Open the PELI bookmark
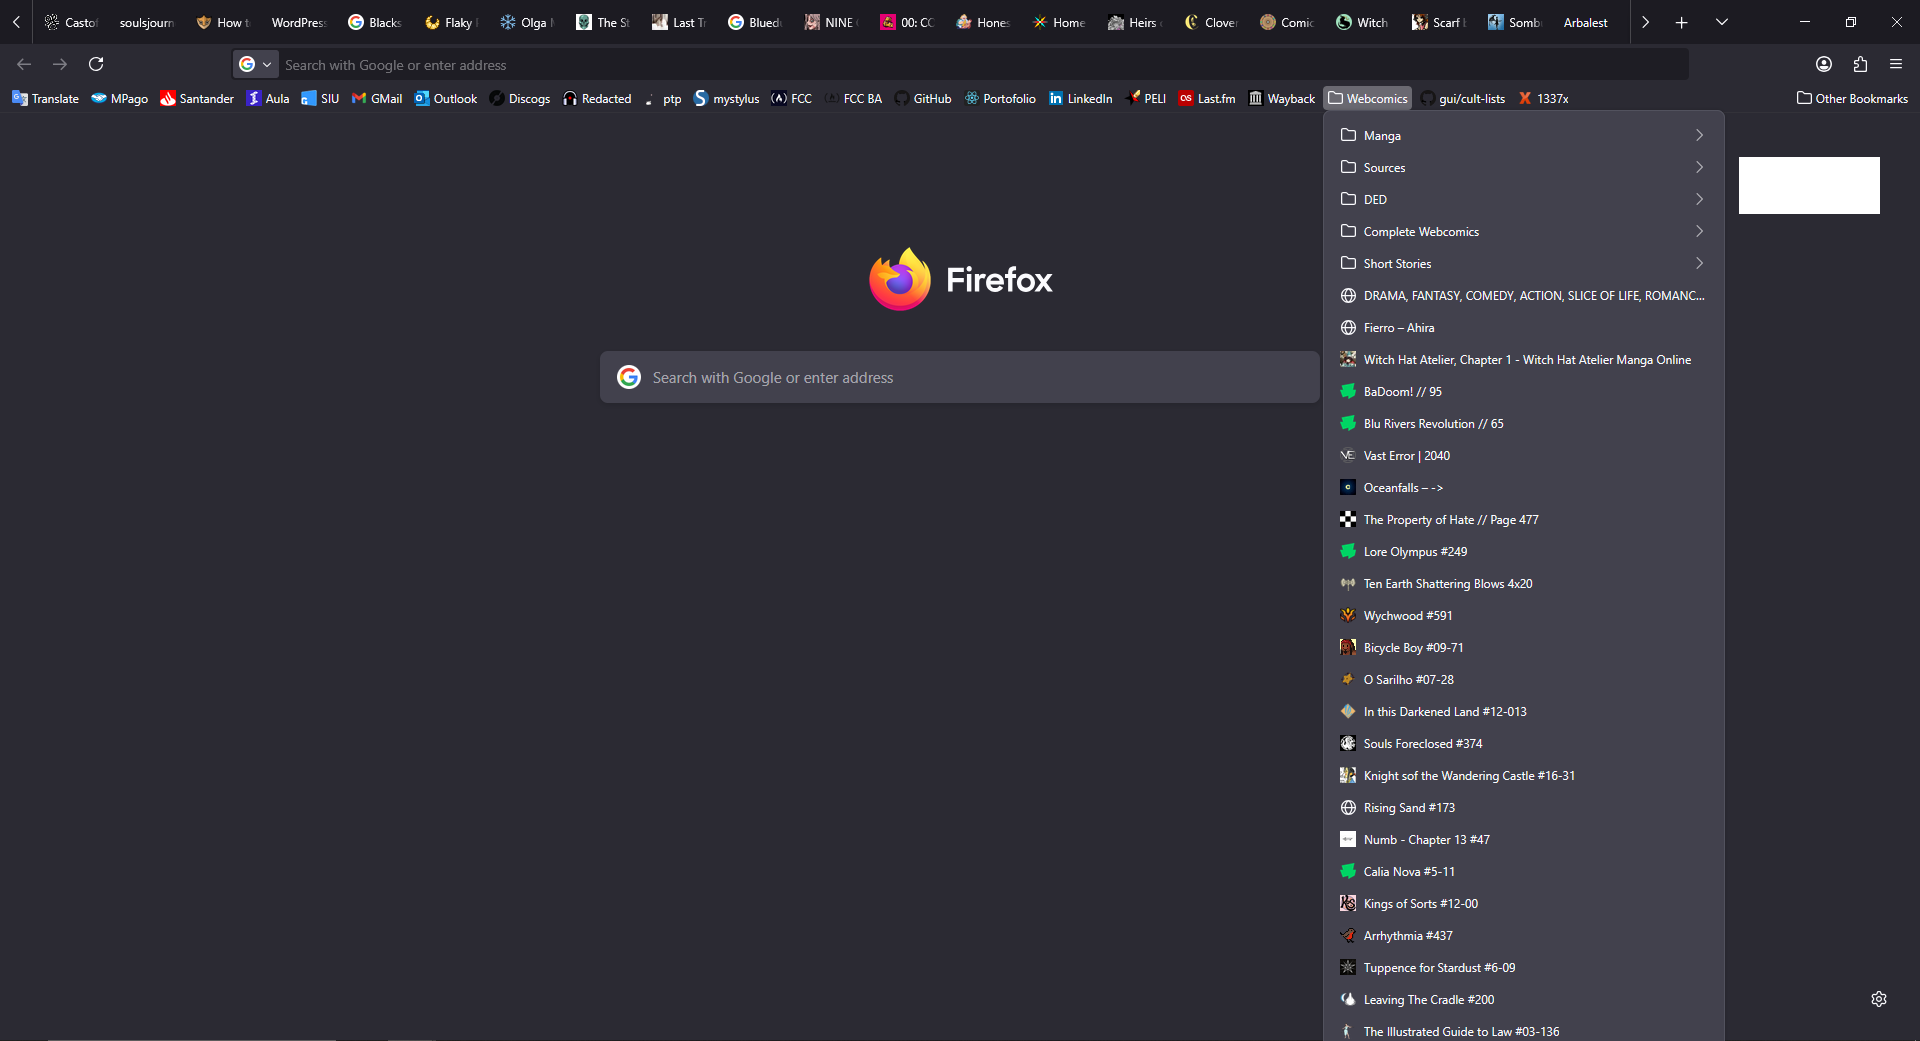Viewport: 1920px width, 1041px height. click(1146, 98)
